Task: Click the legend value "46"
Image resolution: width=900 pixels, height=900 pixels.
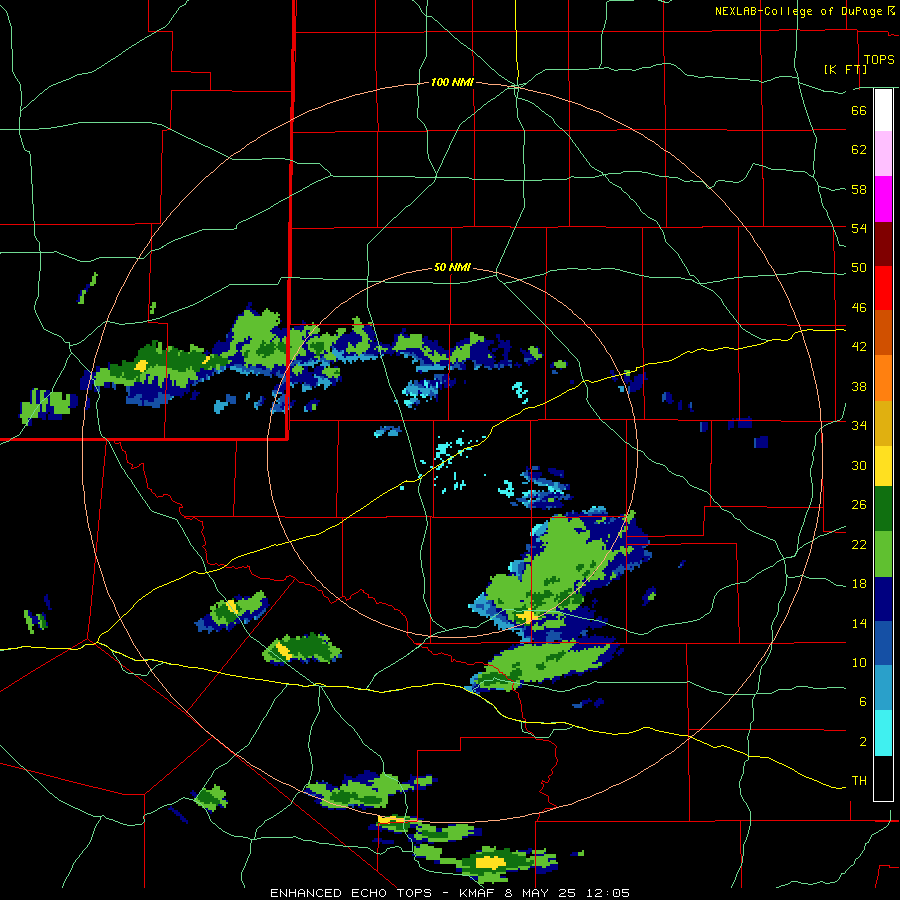Action: pos(859,308)
